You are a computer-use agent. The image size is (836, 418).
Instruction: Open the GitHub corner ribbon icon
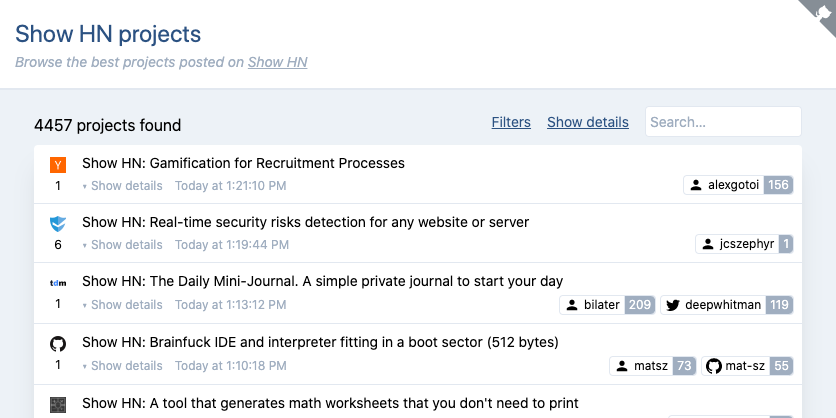[x=821, y=13]
